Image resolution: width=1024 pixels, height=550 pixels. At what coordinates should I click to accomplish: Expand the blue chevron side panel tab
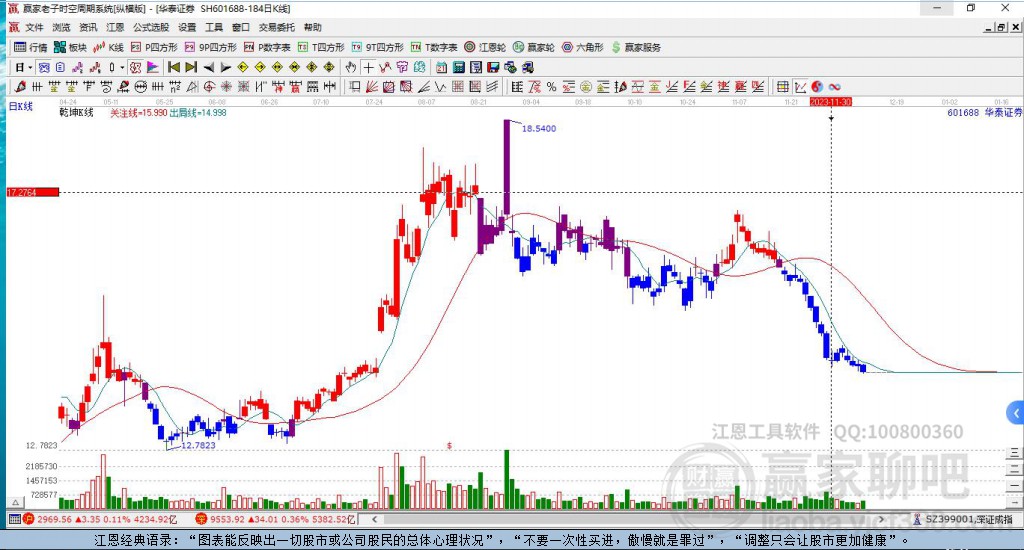coord(1015,413)
